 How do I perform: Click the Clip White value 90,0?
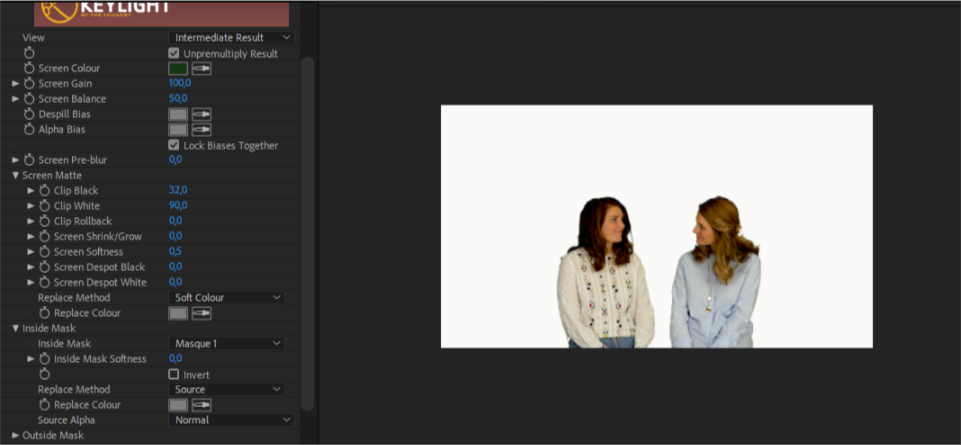tap(178, 206)
